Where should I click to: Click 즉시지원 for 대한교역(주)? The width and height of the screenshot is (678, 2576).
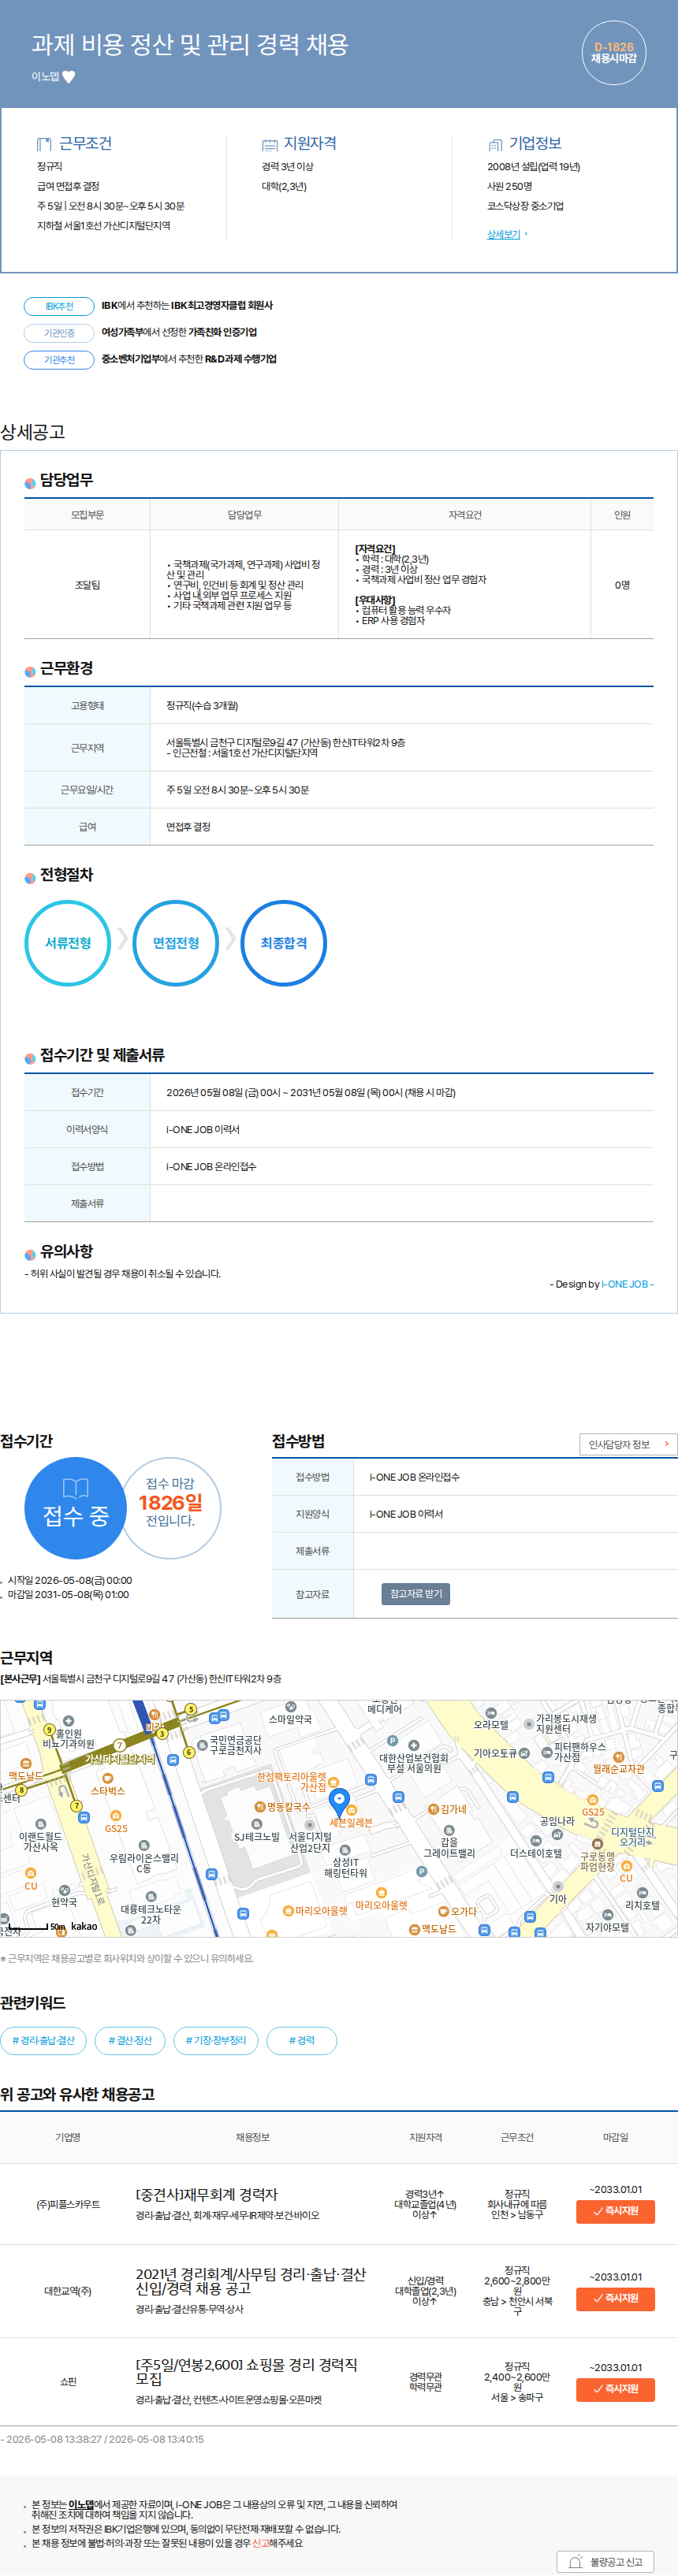[x=615, y=2298]
